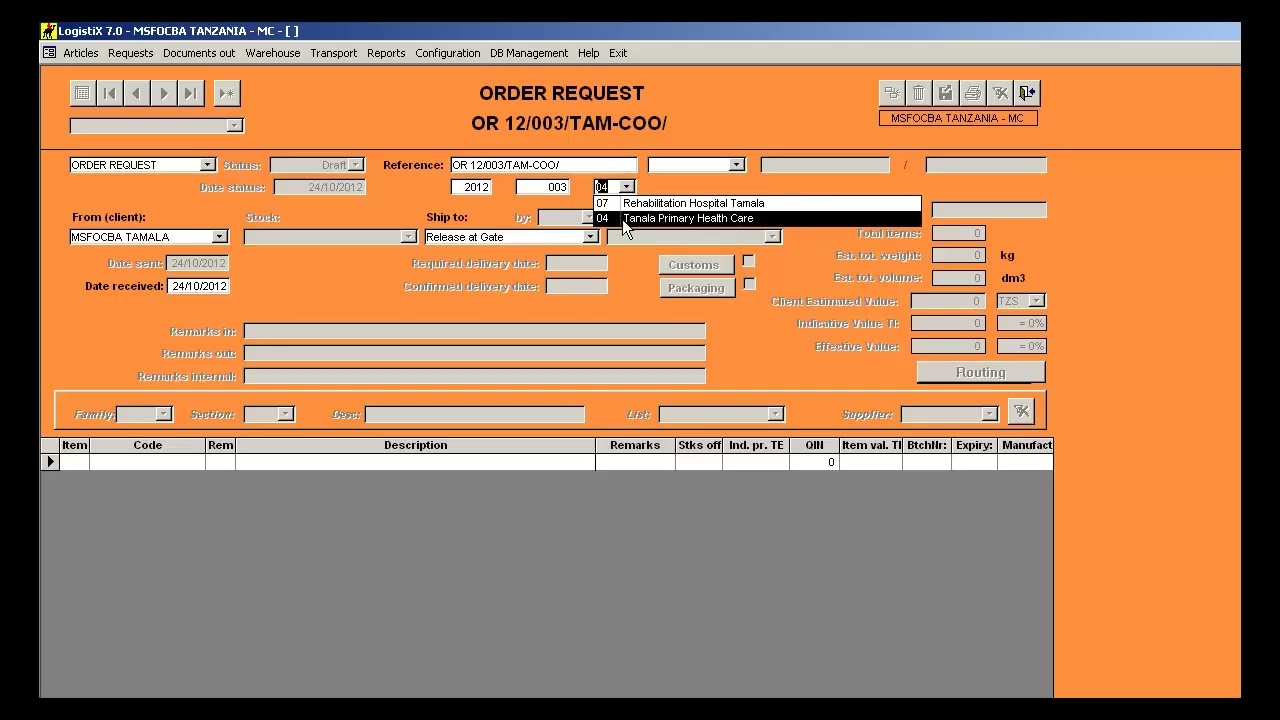Open the Help menu
The image size is (1280, 720).
pyautogui.click(x=588, y=53)
